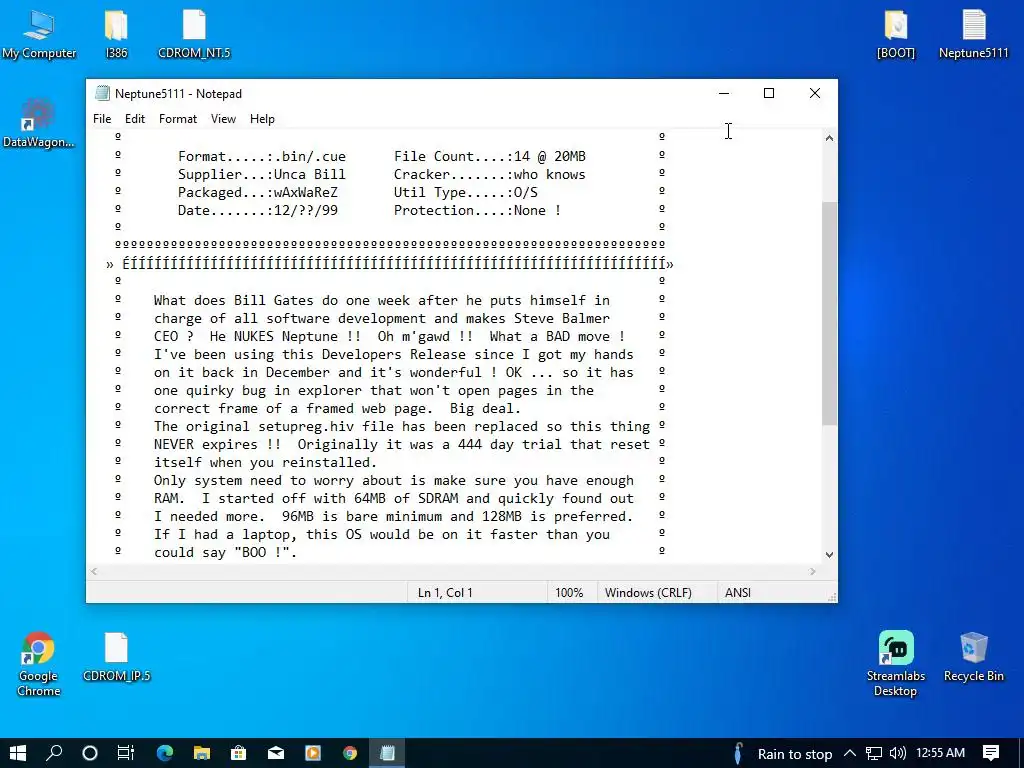Image resolution: width=1024 pixels, height=768 pixels.
Task: Open Microsoft Store from taskbar
Action: click(x=239, y=753)
